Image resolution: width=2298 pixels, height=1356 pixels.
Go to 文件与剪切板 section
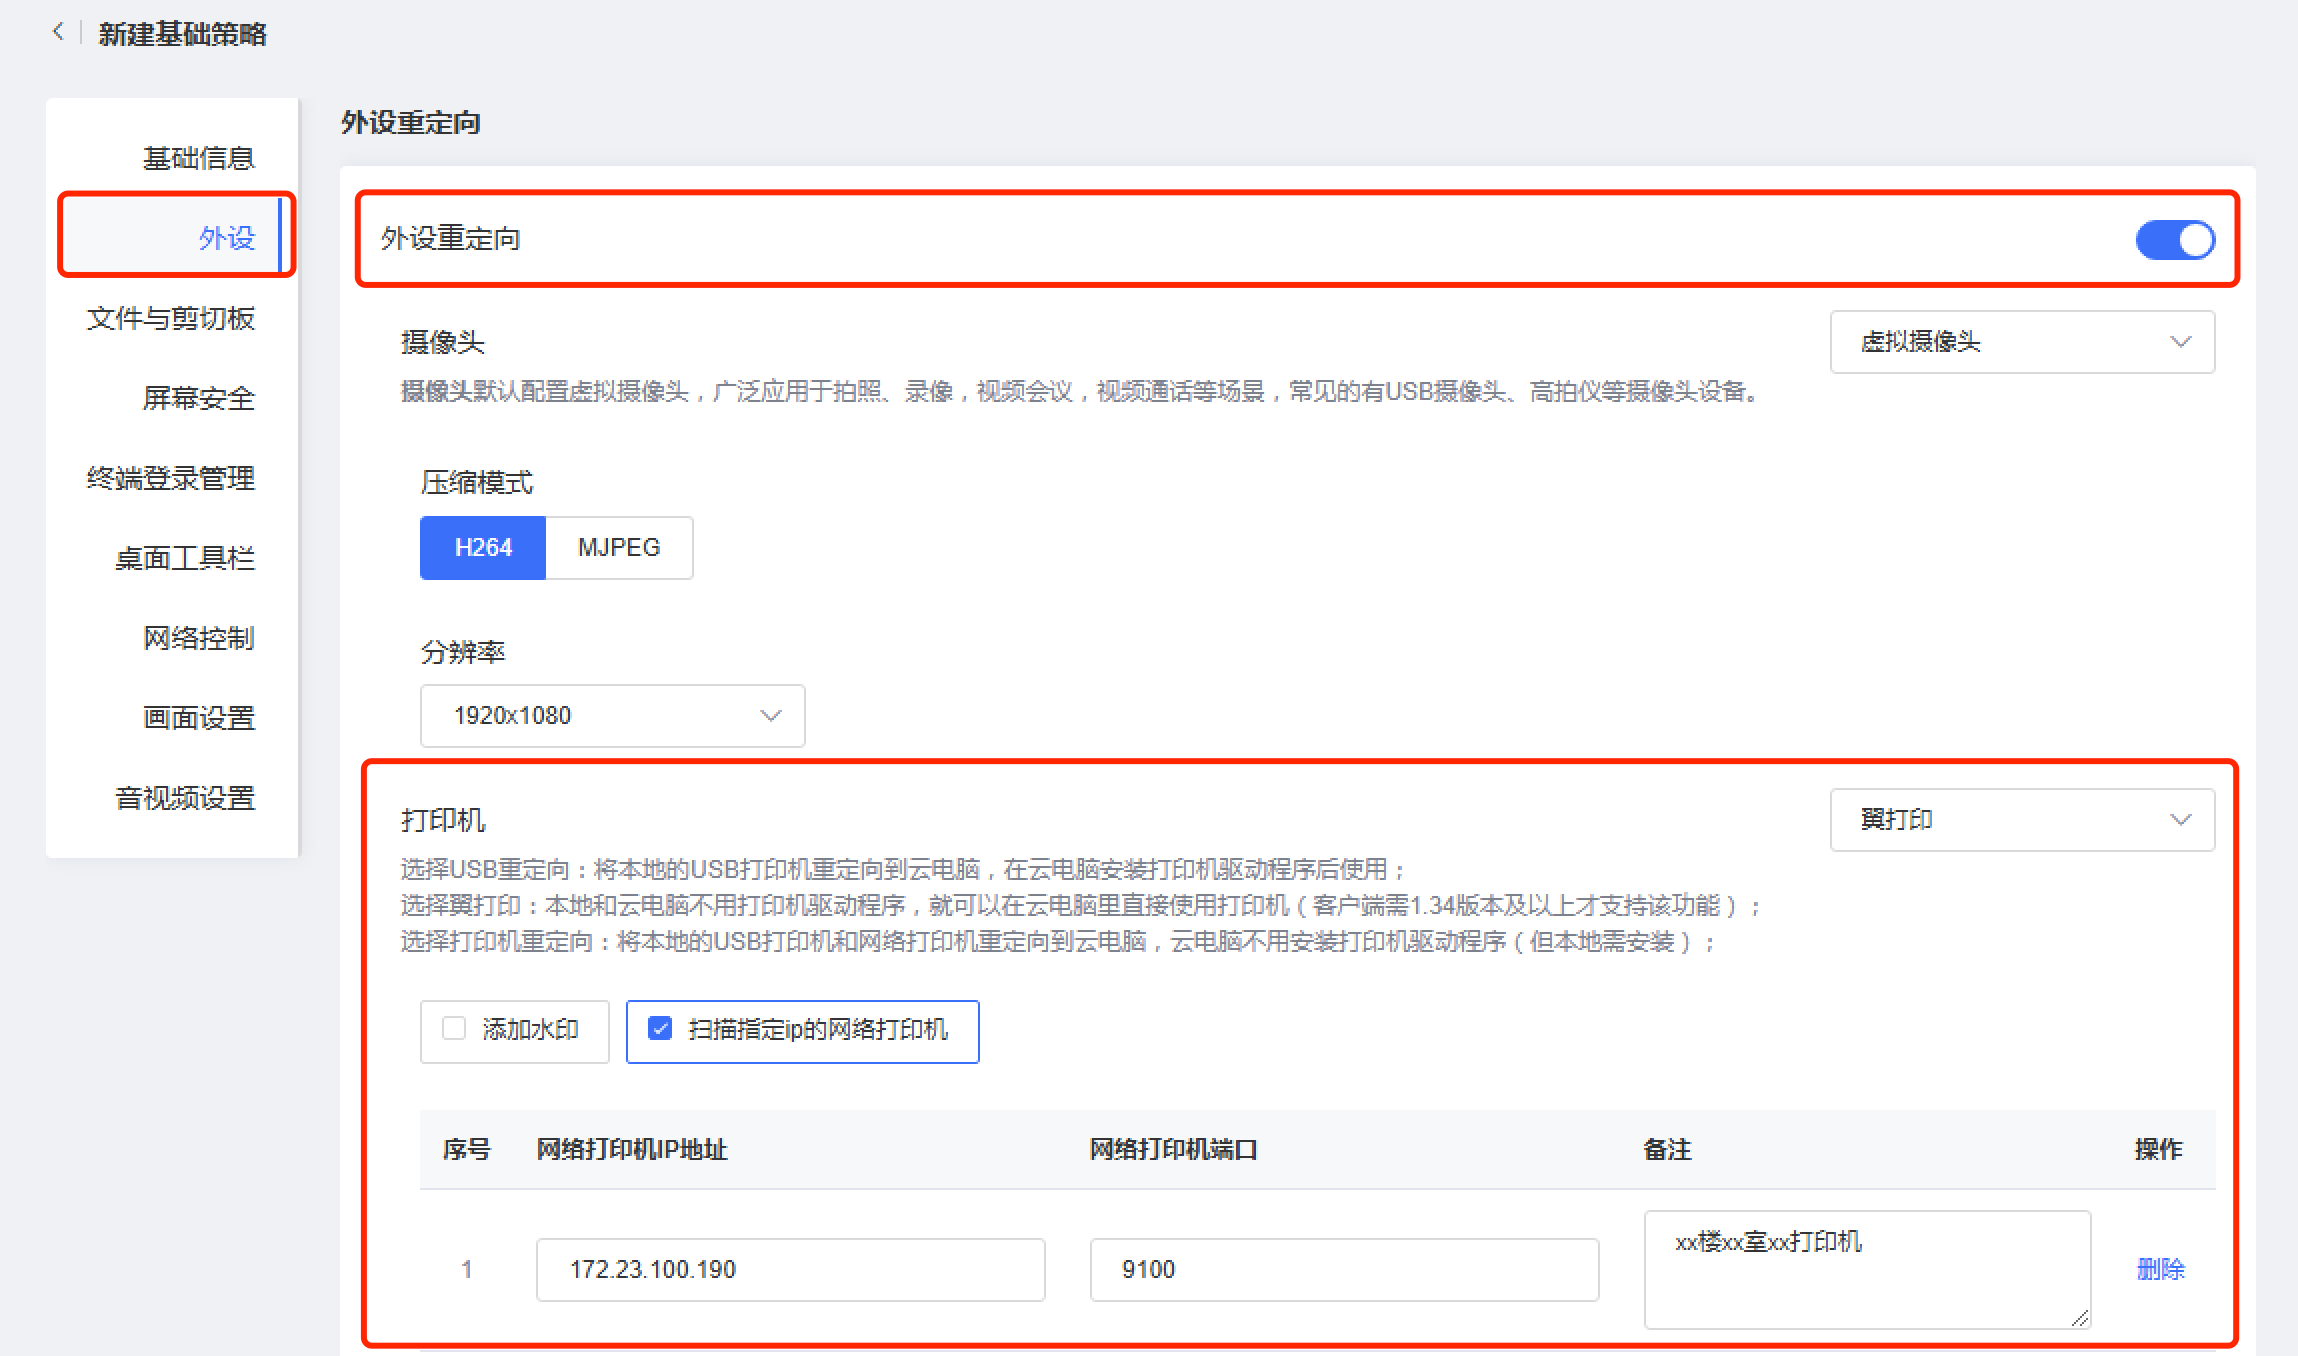point(171,318)
